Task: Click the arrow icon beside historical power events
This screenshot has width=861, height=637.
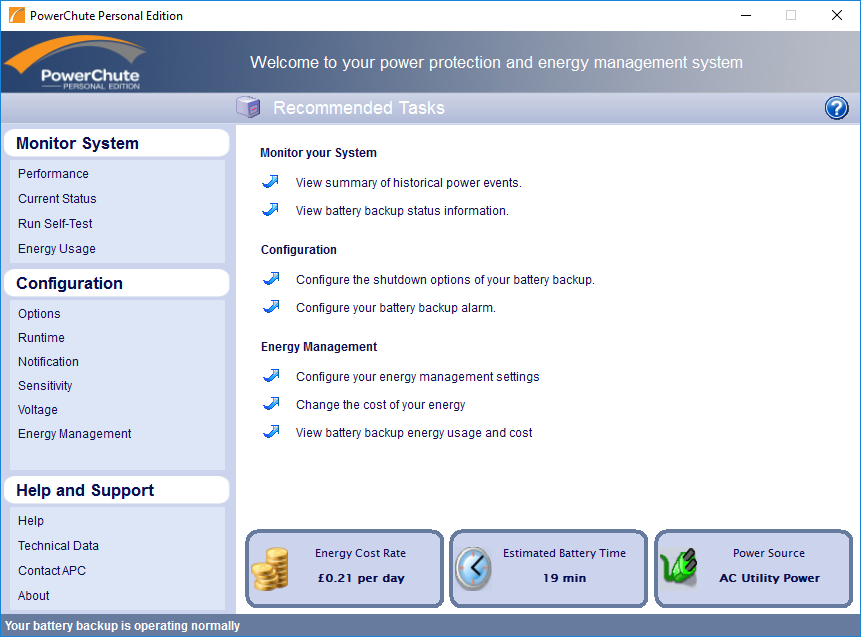Action: (x=271, y=182)
